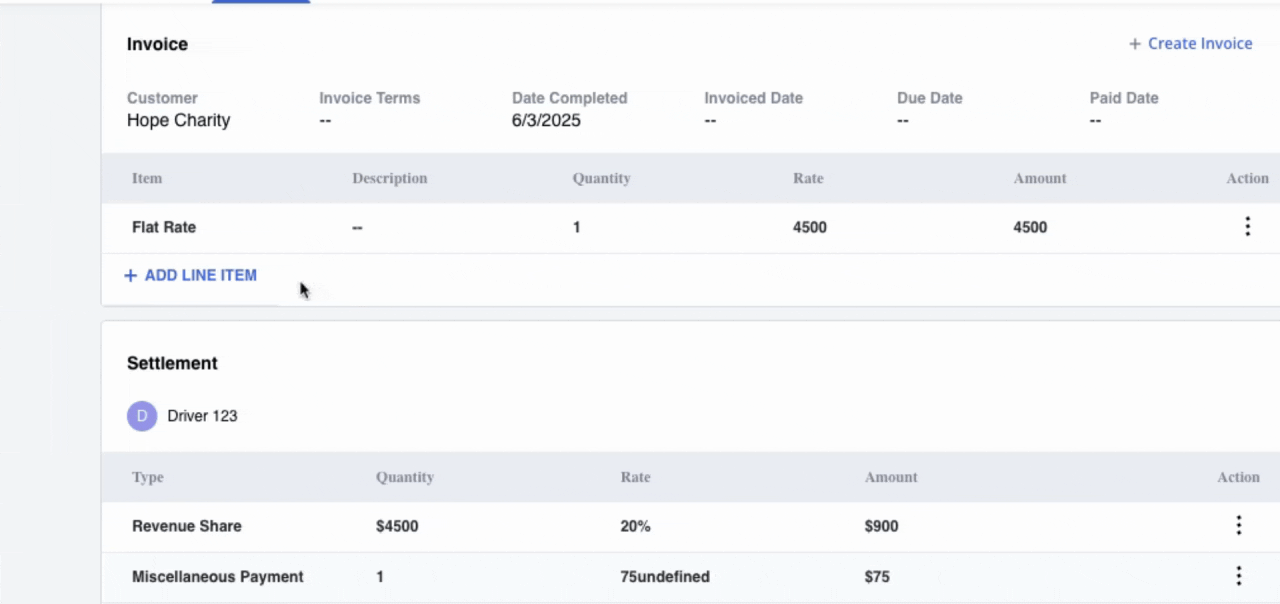Click the Item column header
The height and width of the screenshot is (604, 1280).
(x=147, y=178)
